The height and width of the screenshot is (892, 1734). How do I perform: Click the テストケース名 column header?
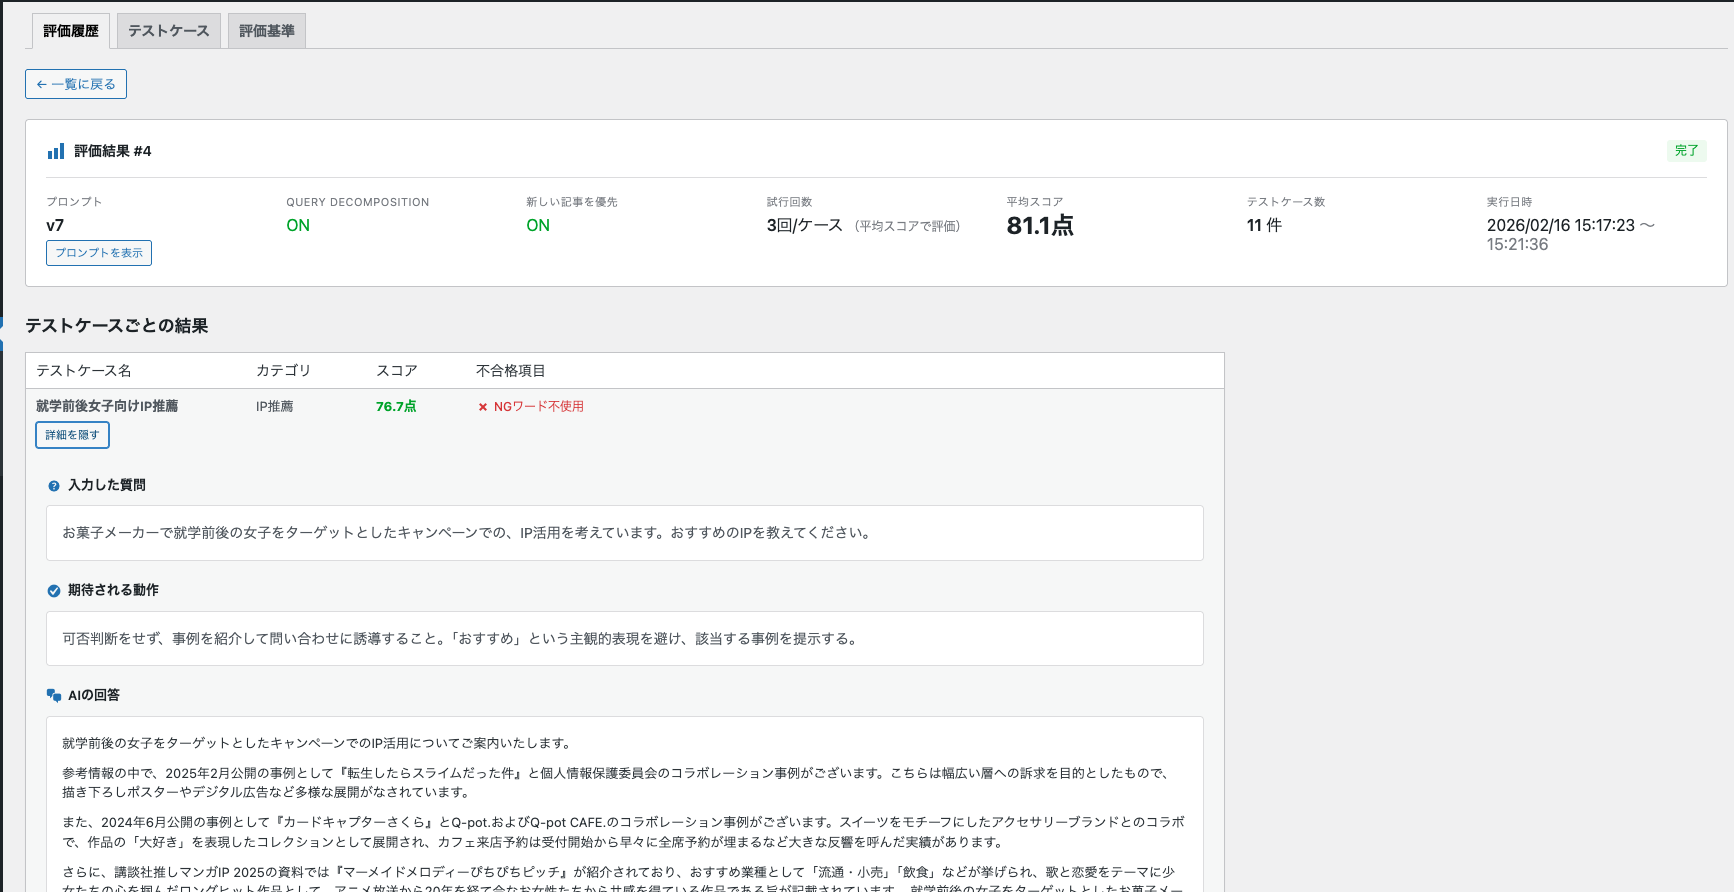click(84, 371)
